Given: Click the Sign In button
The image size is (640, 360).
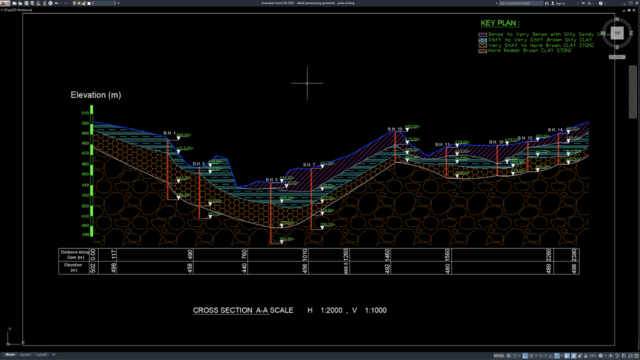Looking at the screenshot, I should (x=559, y=3).
